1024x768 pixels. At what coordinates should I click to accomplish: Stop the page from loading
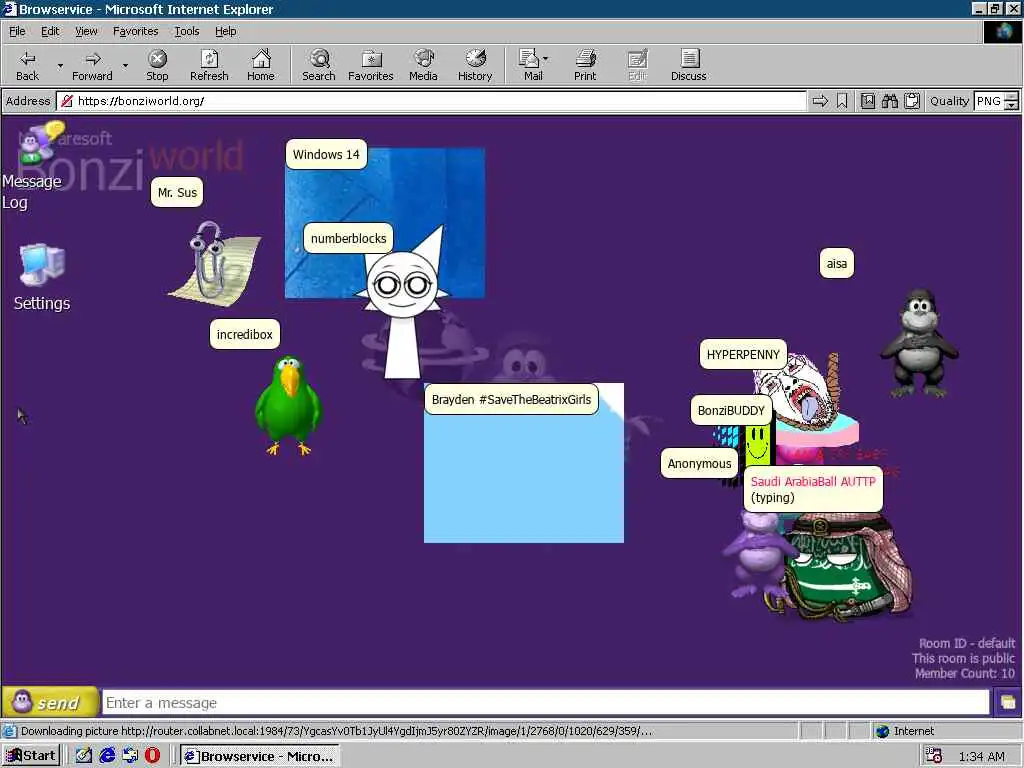click(157, 65)
